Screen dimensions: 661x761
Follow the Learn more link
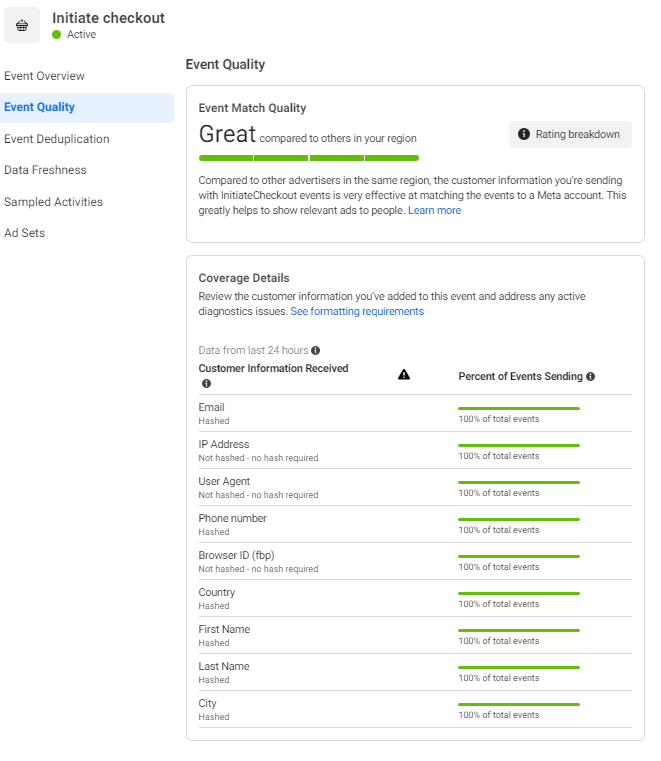(434, 210)
